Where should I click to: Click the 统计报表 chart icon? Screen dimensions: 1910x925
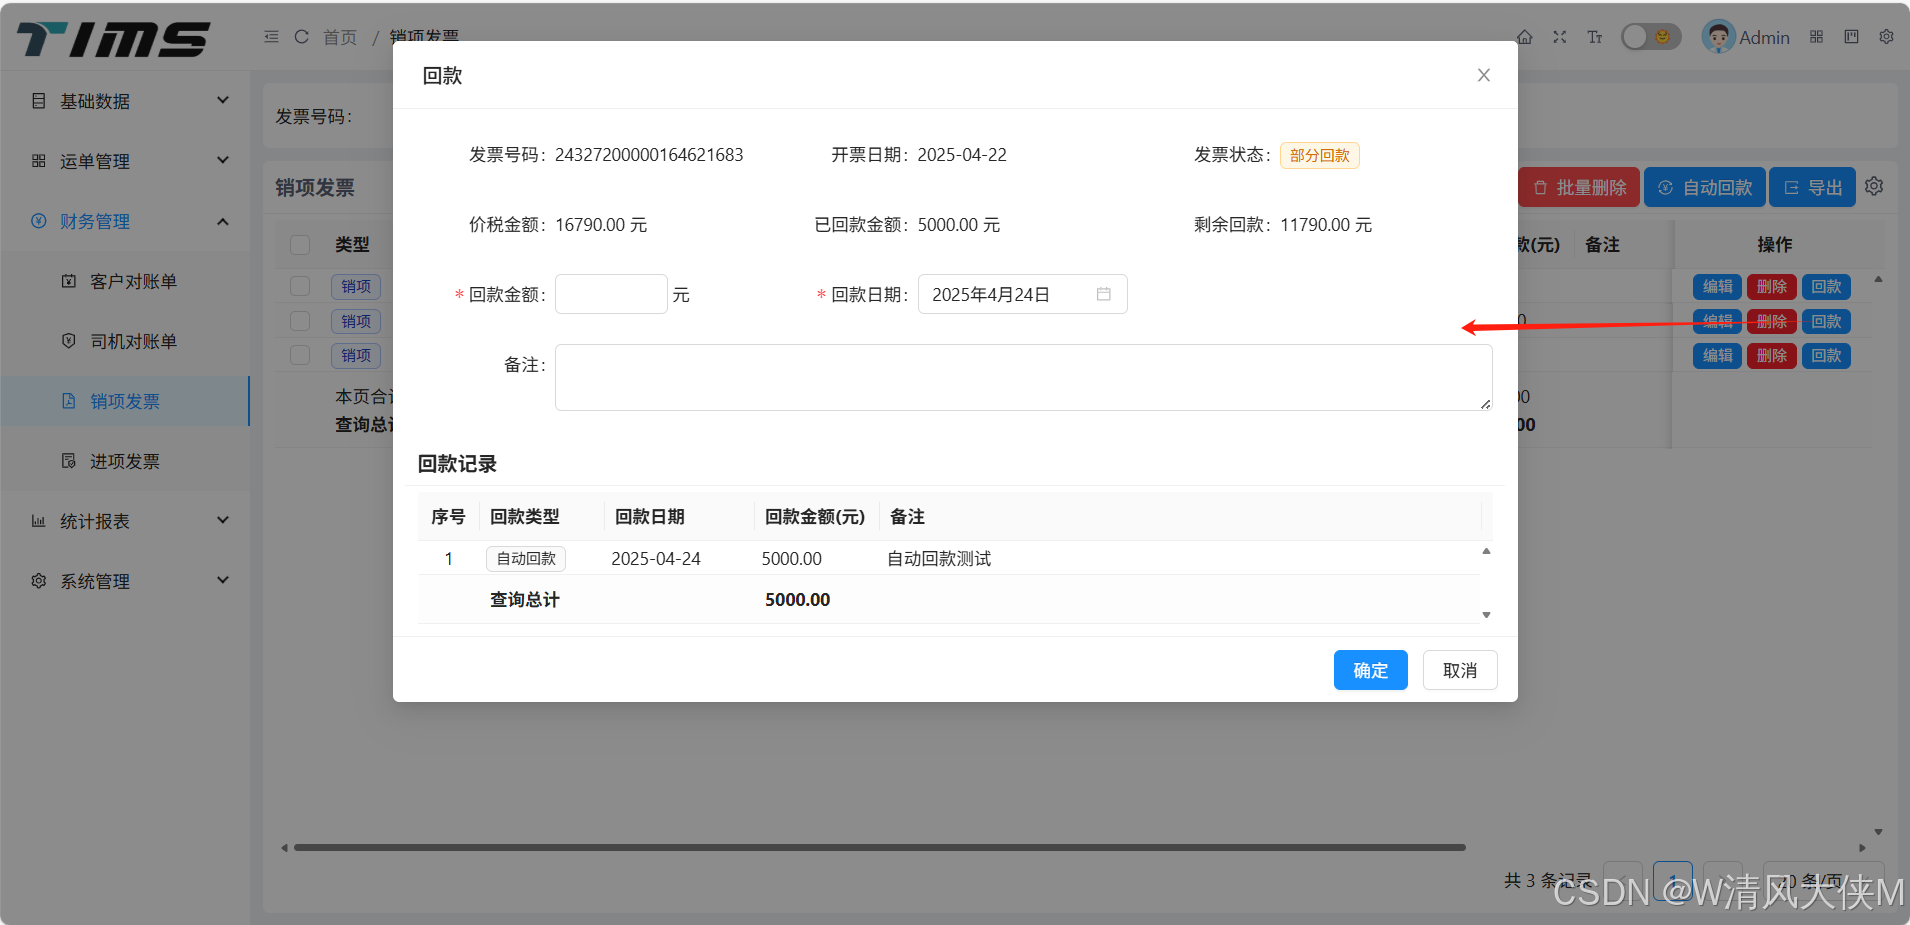click(39, 521)
